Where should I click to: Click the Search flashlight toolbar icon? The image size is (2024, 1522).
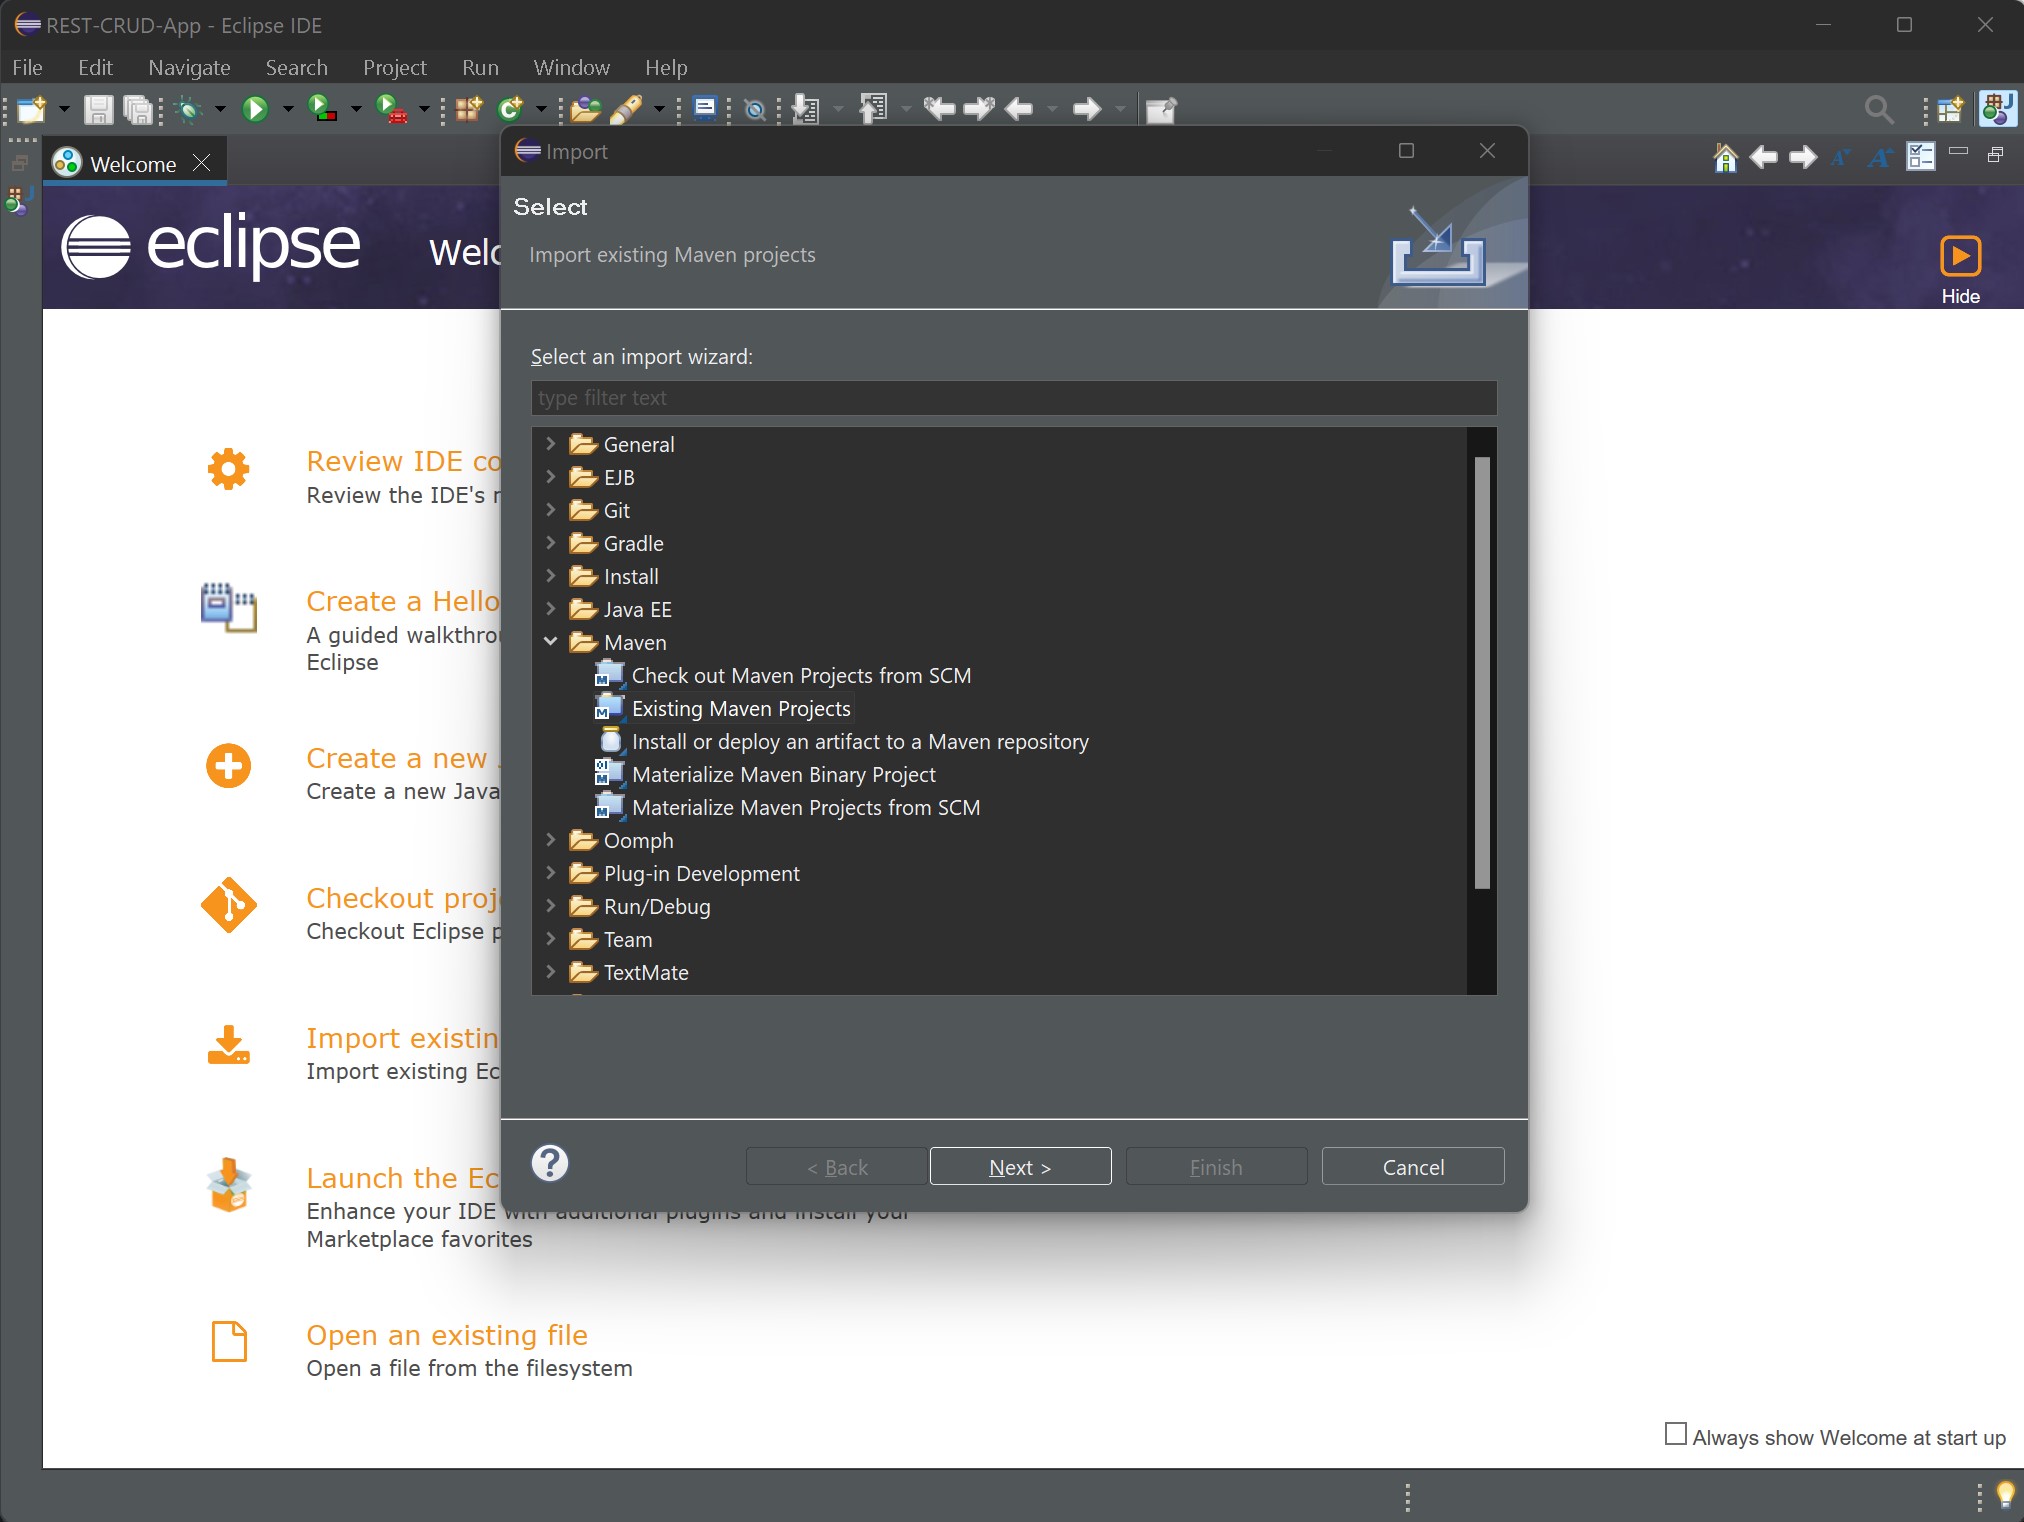pos(626,109)
